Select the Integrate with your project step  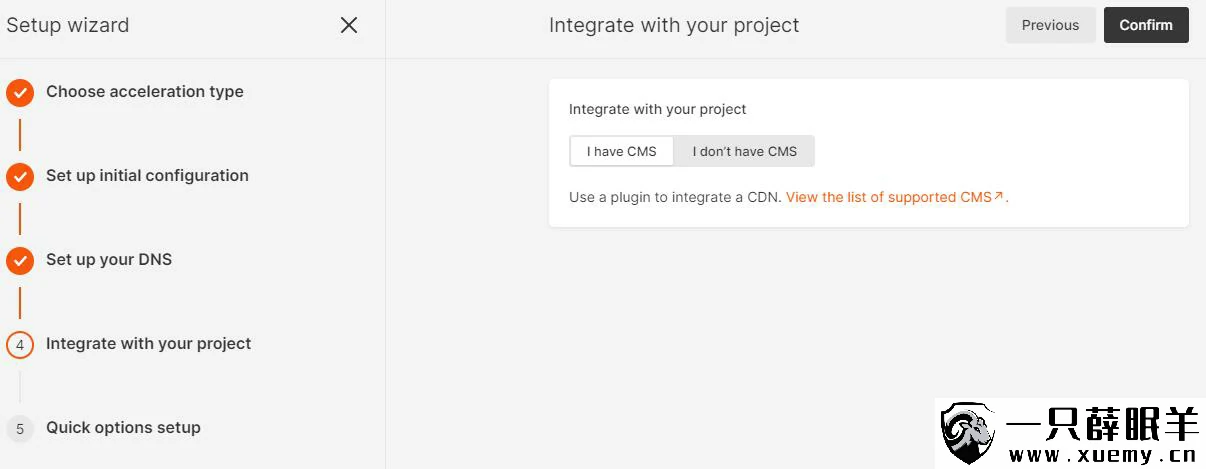(x=148, y=344)
